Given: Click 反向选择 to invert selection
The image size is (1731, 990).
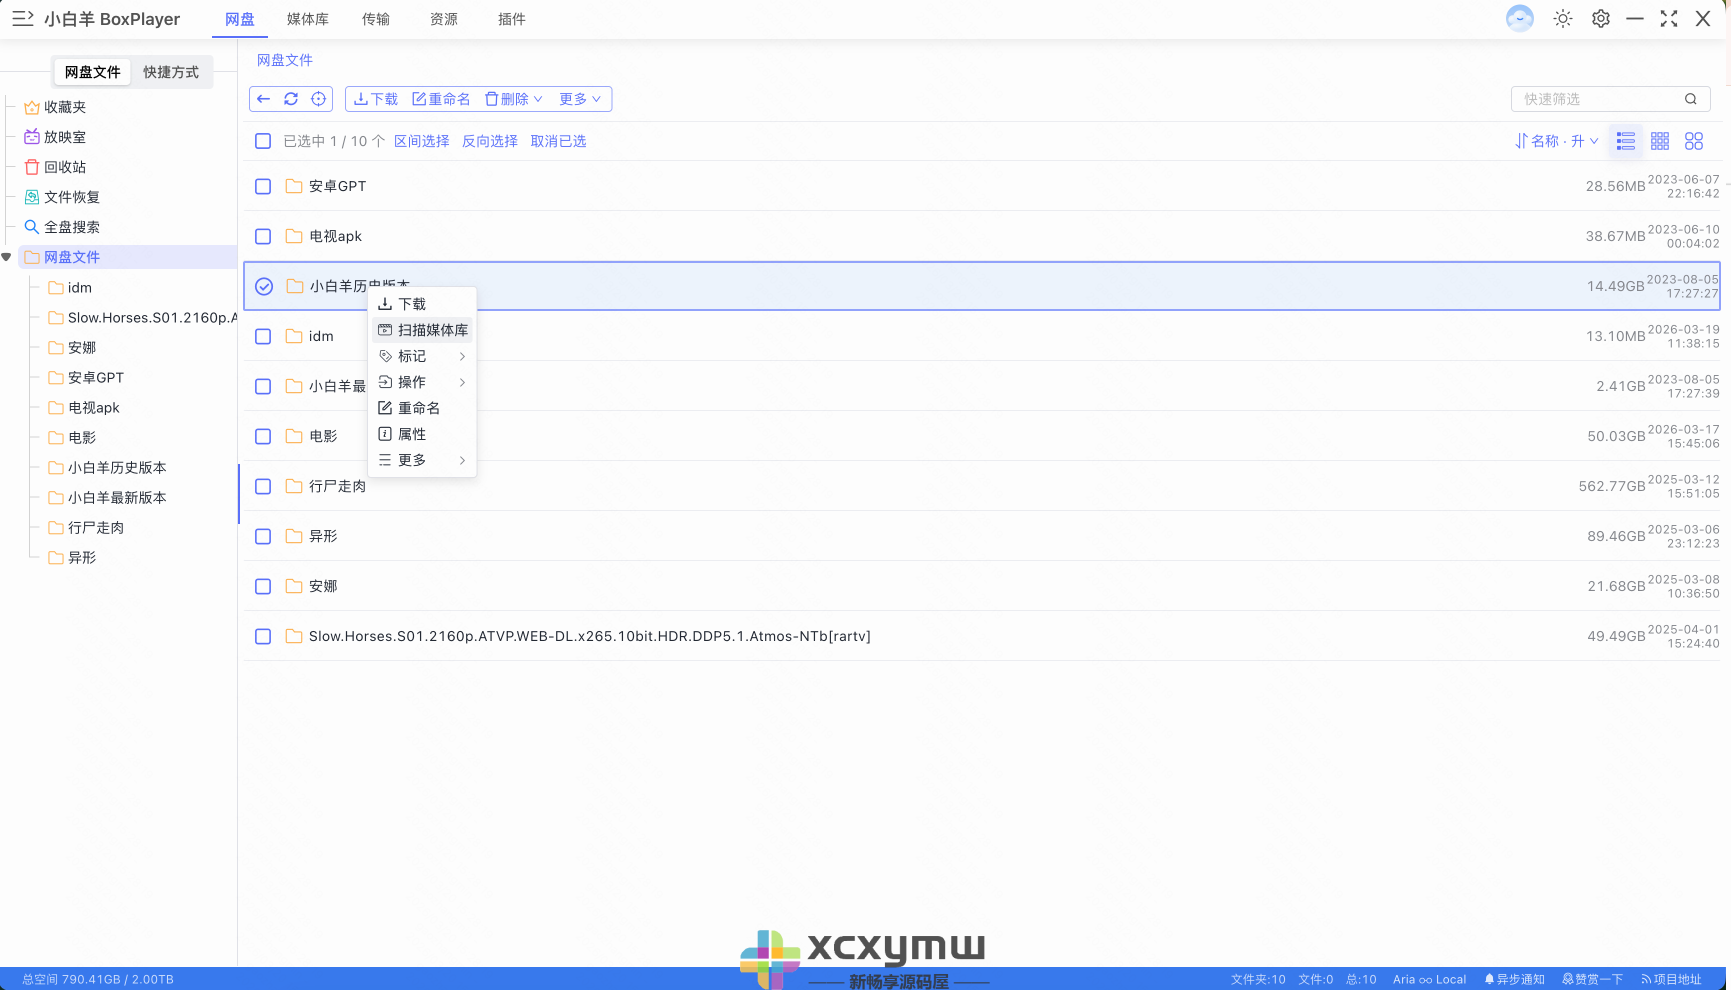Looking at the screenshot, I should click(489, 141).
